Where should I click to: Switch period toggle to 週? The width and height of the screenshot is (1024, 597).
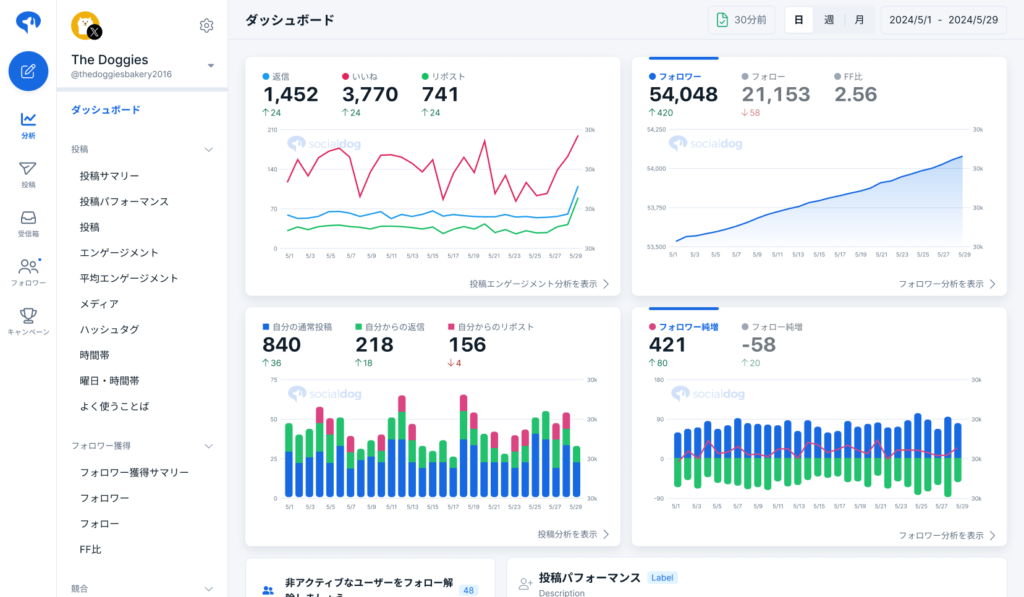click(829, 20)
